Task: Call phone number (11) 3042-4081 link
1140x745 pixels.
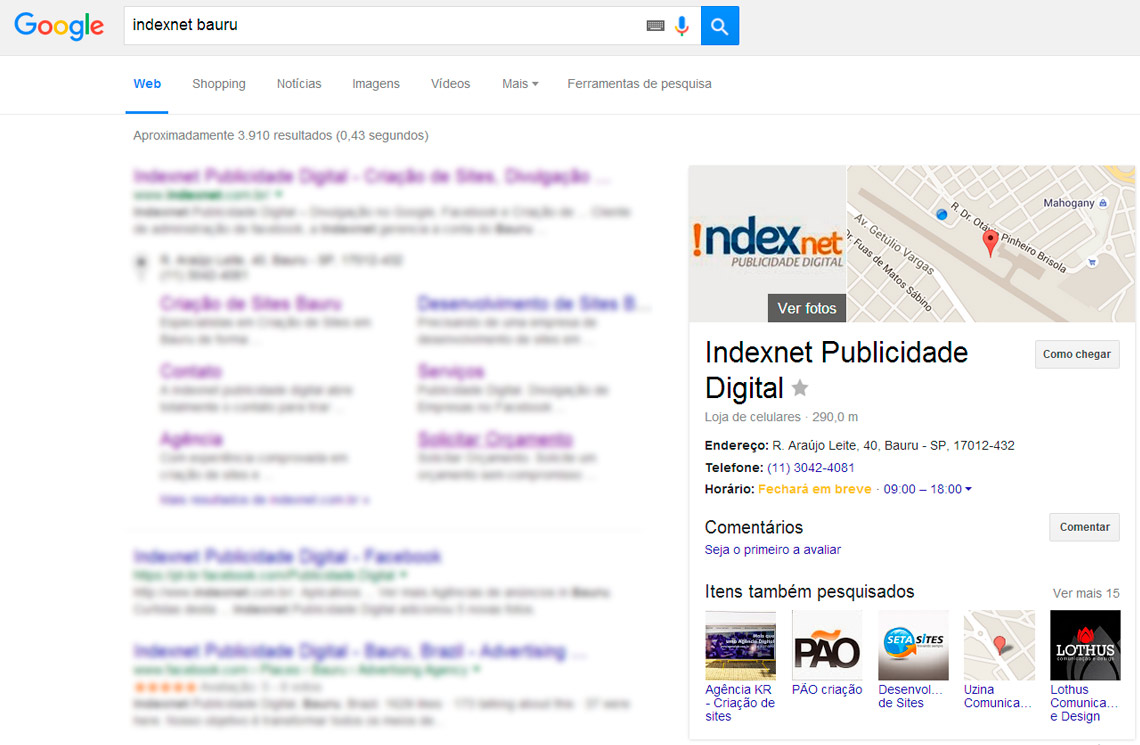Action: tap(810, 467)
